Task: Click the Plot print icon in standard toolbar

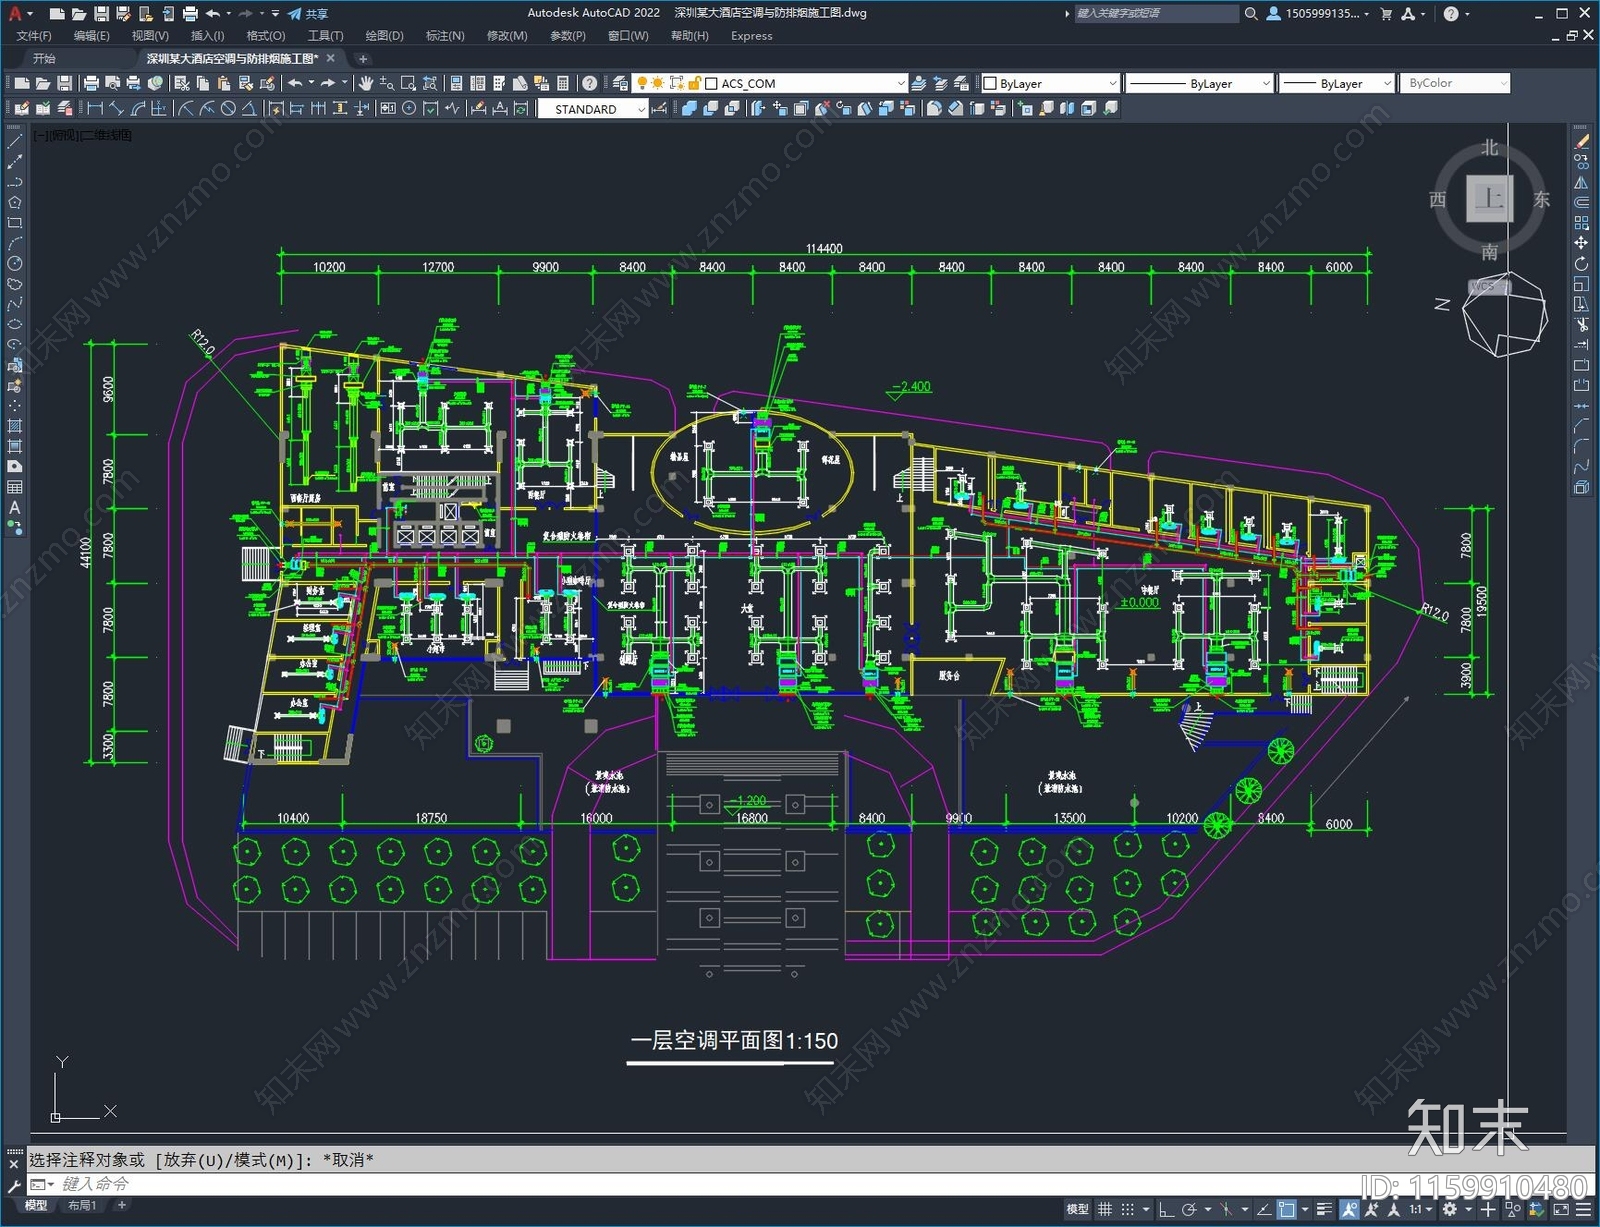Action: (x=91, y=83)
